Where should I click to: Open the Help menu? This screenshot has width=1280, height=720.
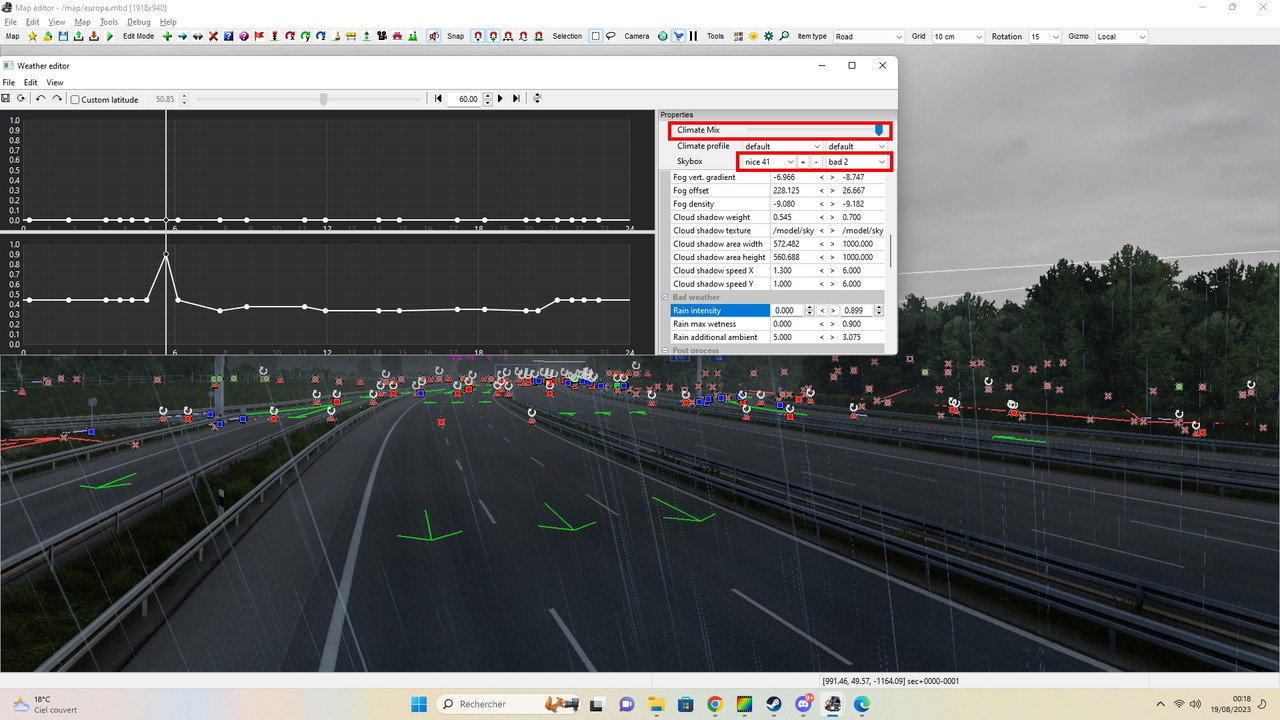click(x=168, y=22)
